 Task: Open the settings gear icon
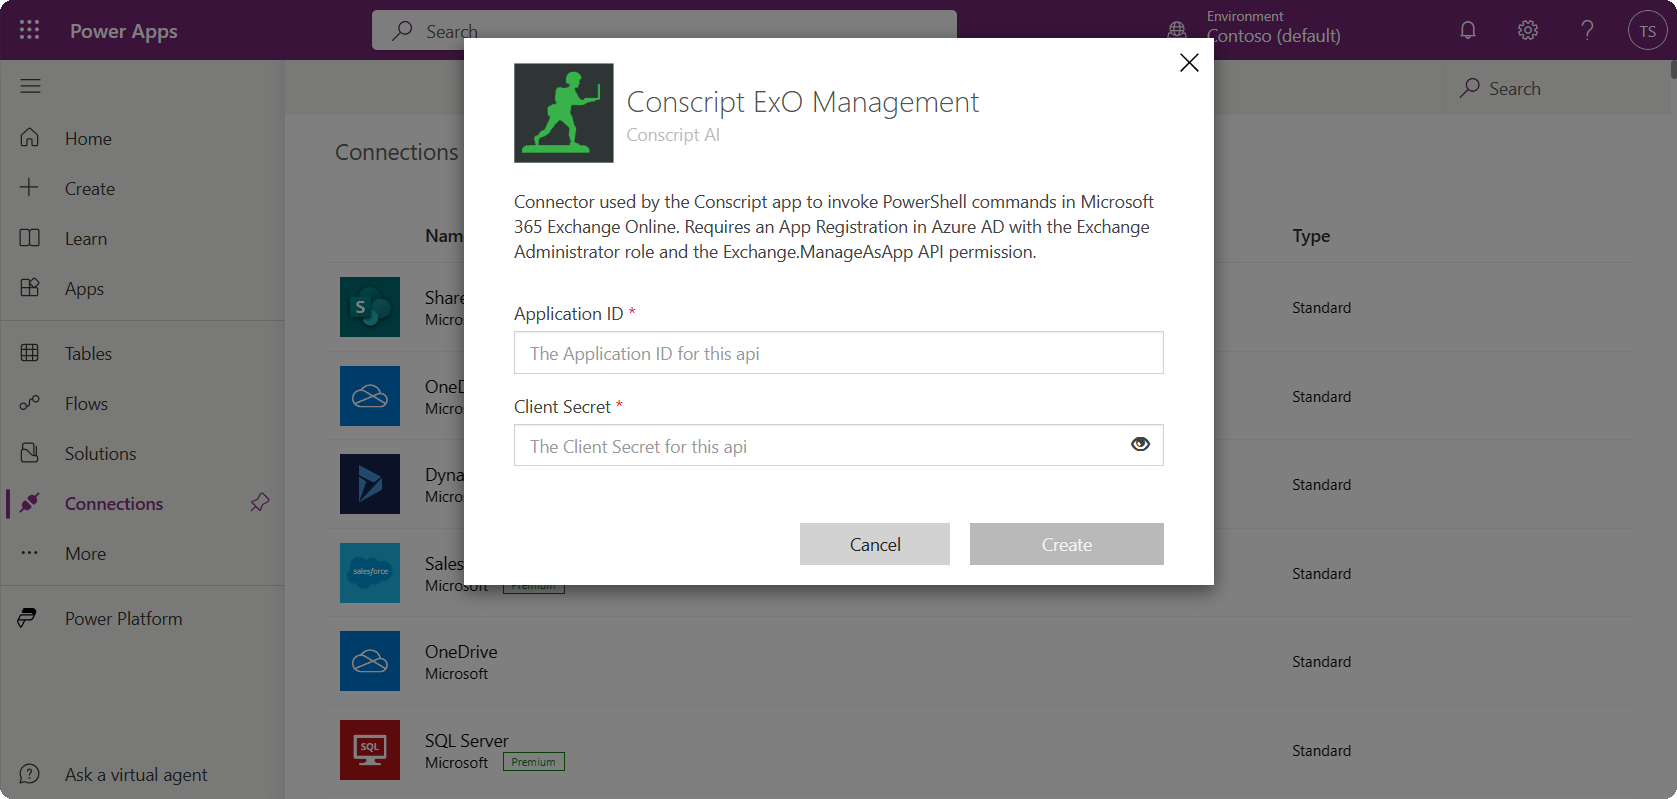(x=1528, y=30)
